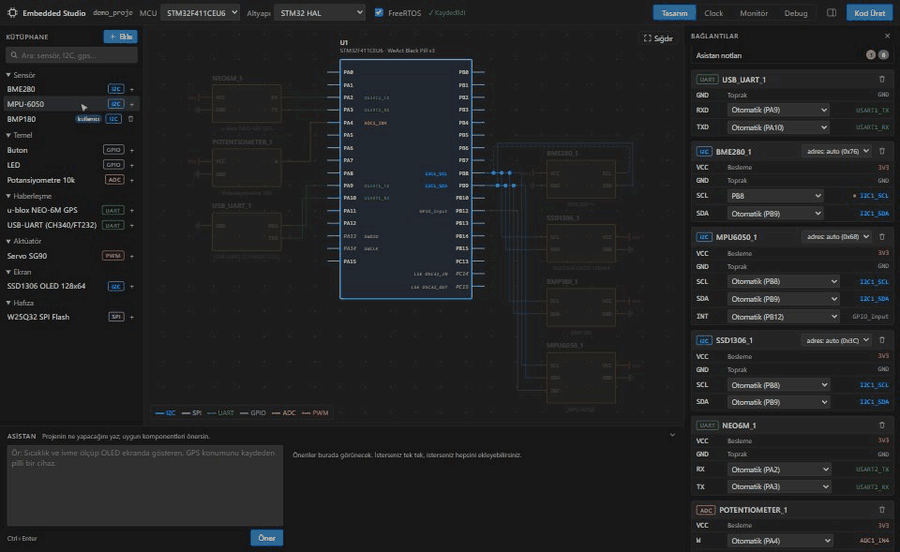
Task: Click Kod Üret button
Action: coord(869,13)
